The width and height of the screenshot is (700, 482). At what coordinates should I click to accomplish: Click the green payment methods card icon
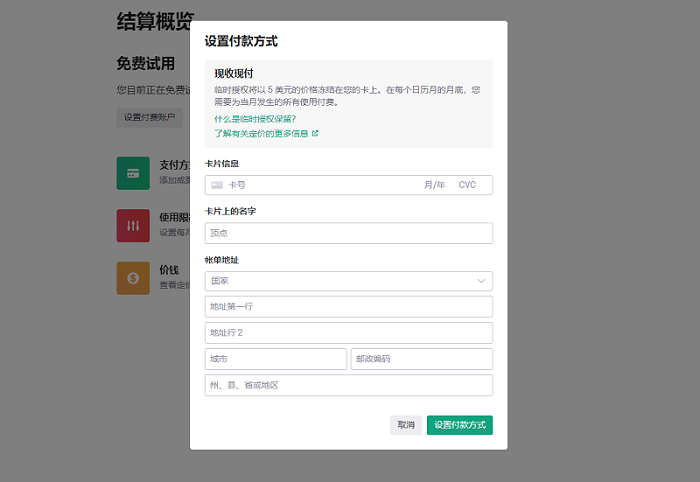(132, 173)
